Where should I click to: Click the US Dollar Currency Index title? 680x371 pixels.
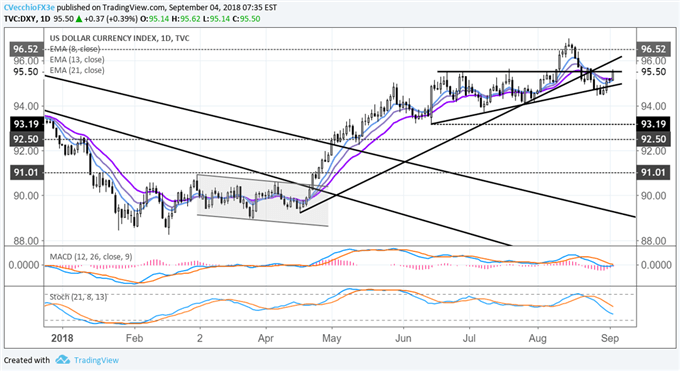click(x=119, y=38)
